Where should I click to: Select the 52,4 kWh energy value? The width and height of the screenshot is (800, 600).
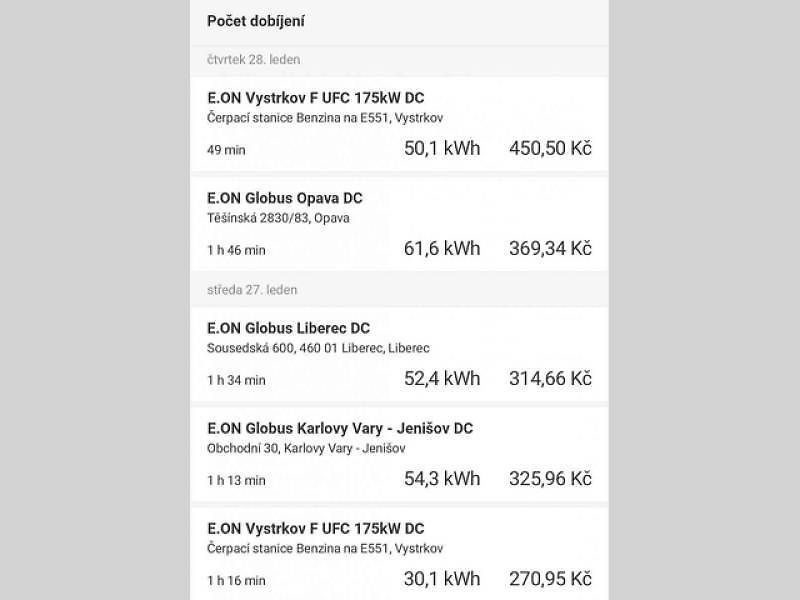442,378
